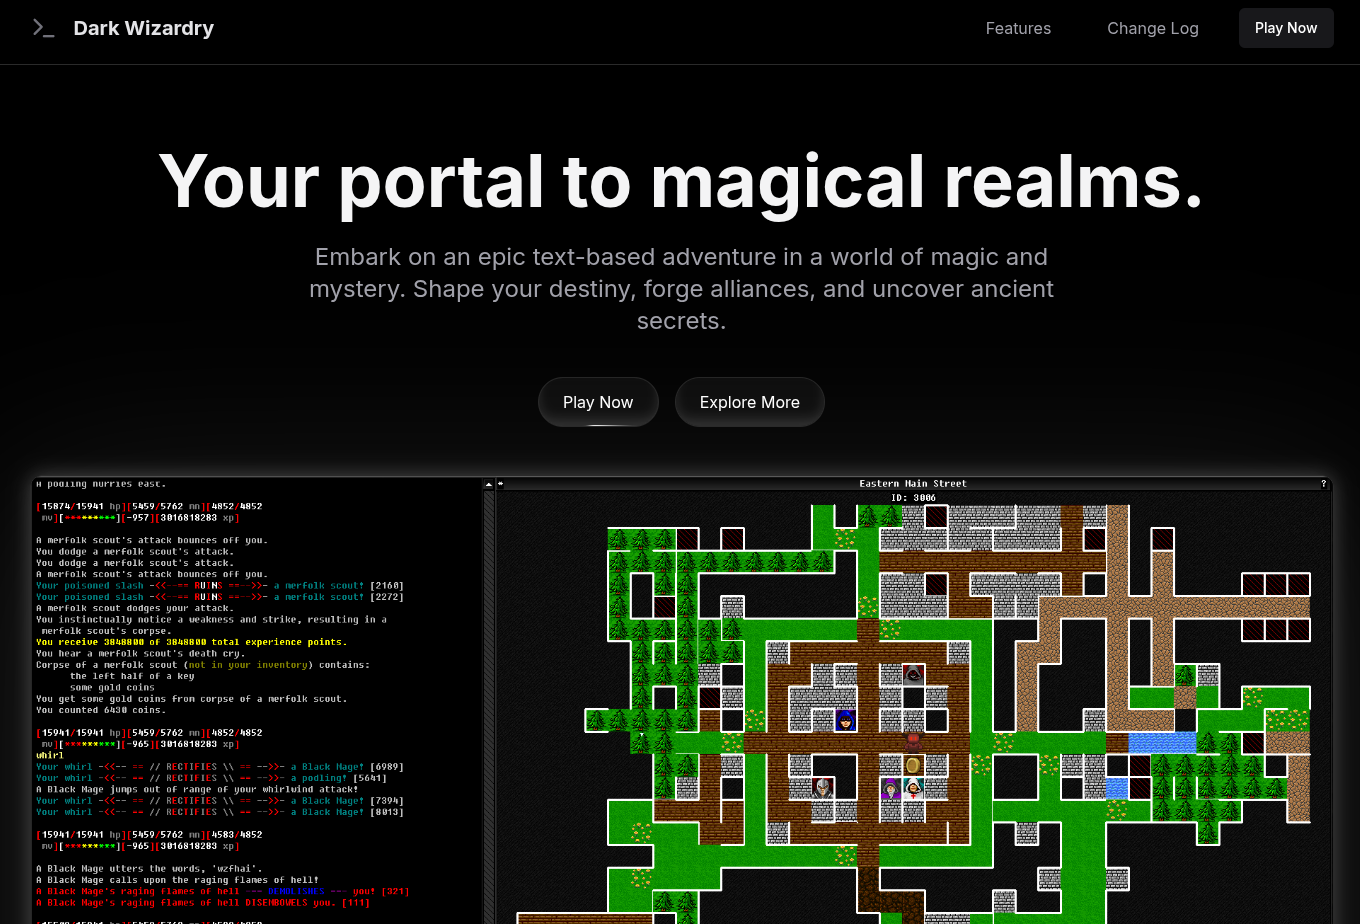
Task: Select the purple wizard sprite on the map
Action: click(889, 790)
